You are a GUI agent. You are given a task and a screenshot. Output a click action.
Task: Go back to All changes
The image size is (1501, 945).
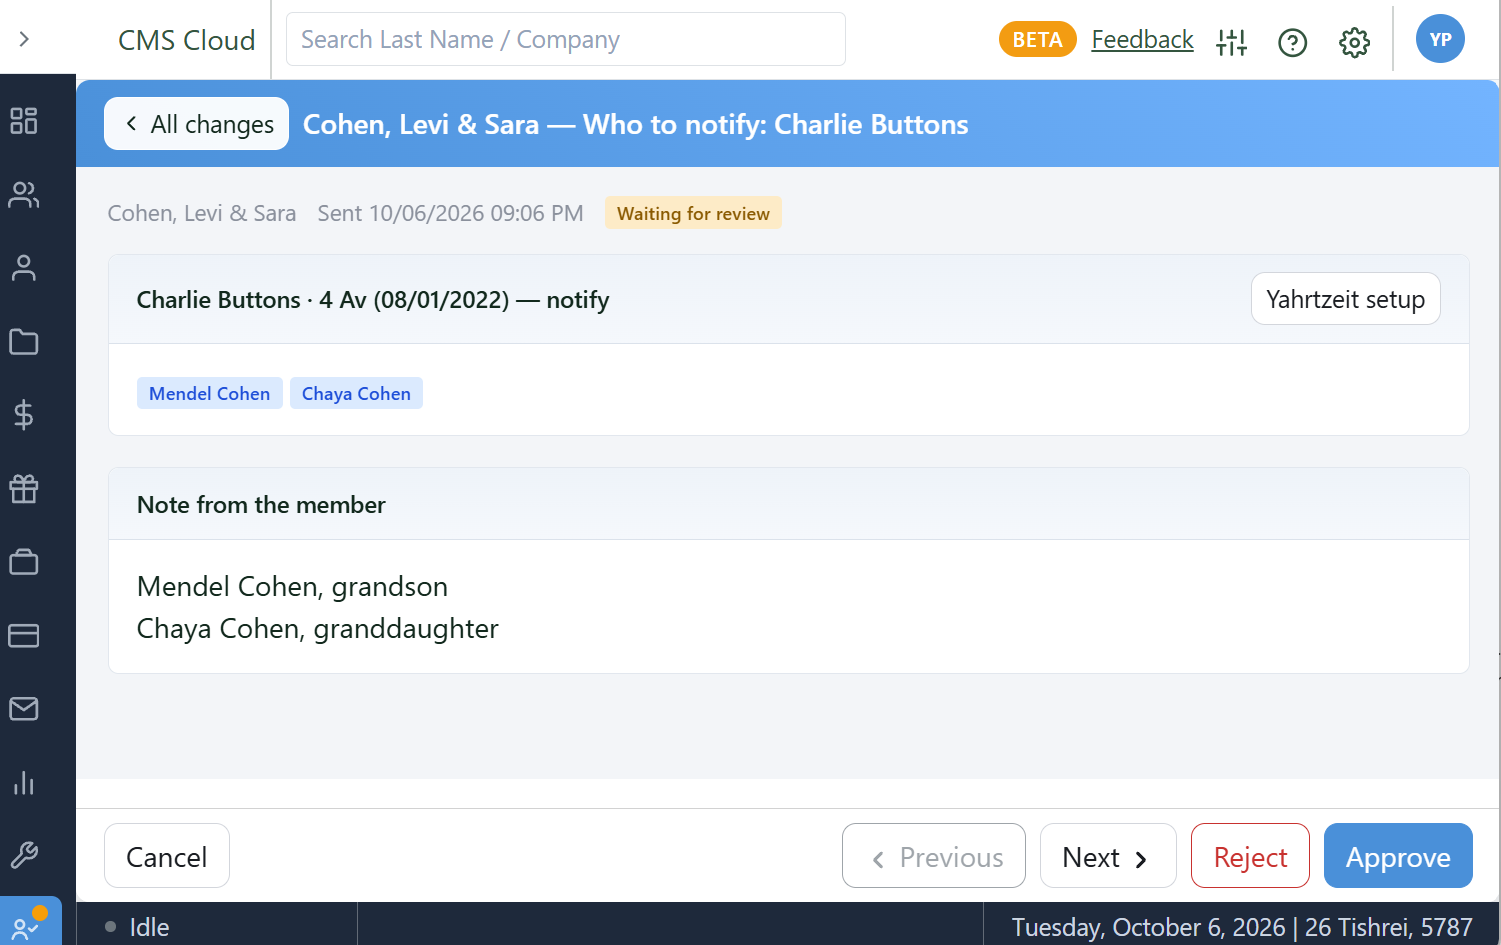point(197,124)
